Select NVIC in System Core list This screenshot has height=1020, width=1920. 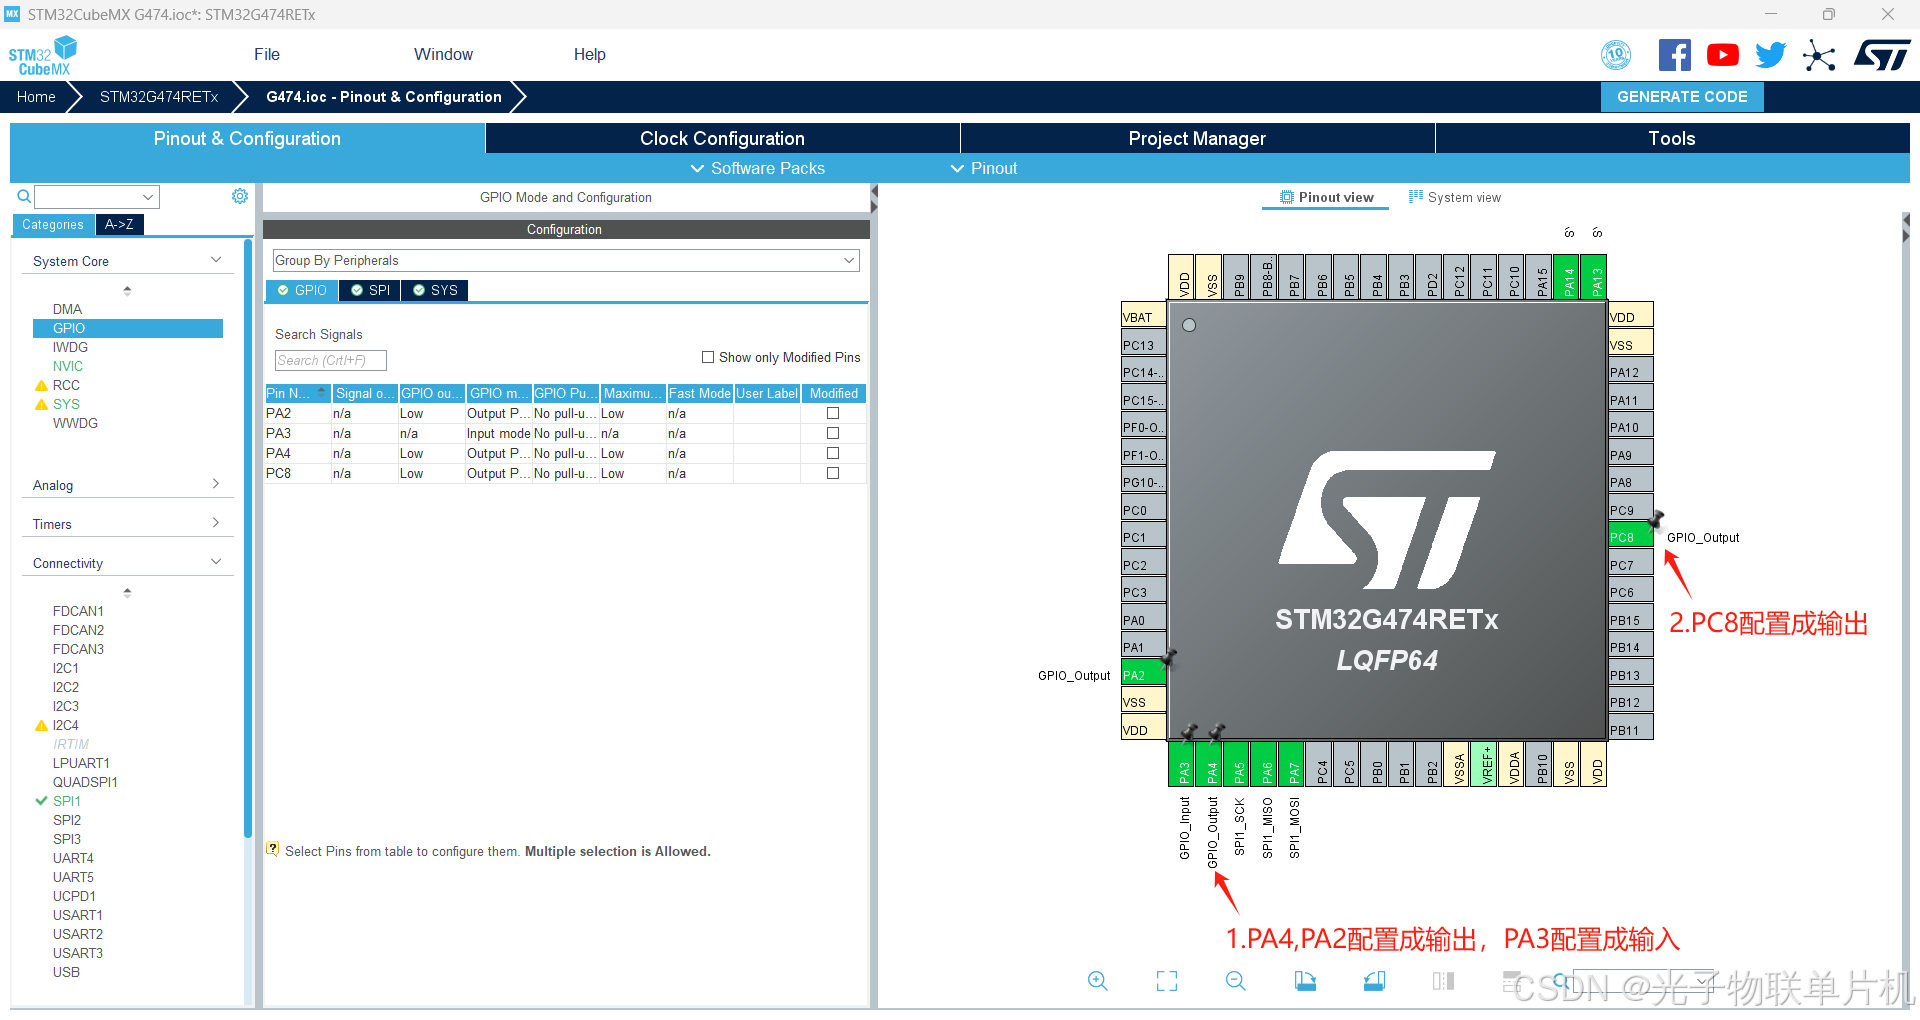point(68,366)
